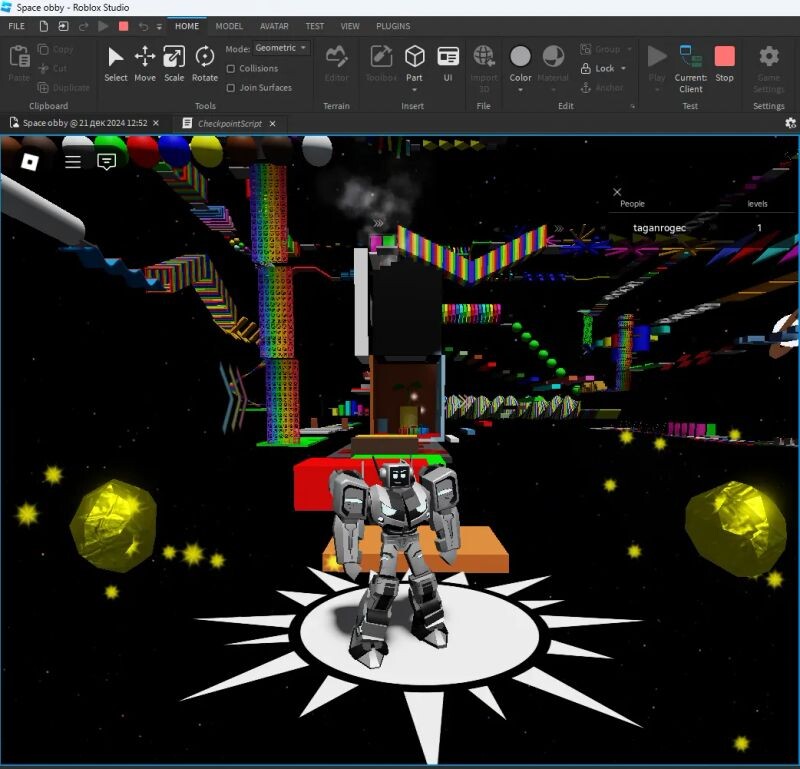Expand the Color picker dropdown
The width and height of the screenshot is (800, 769).
coord(520,90)
